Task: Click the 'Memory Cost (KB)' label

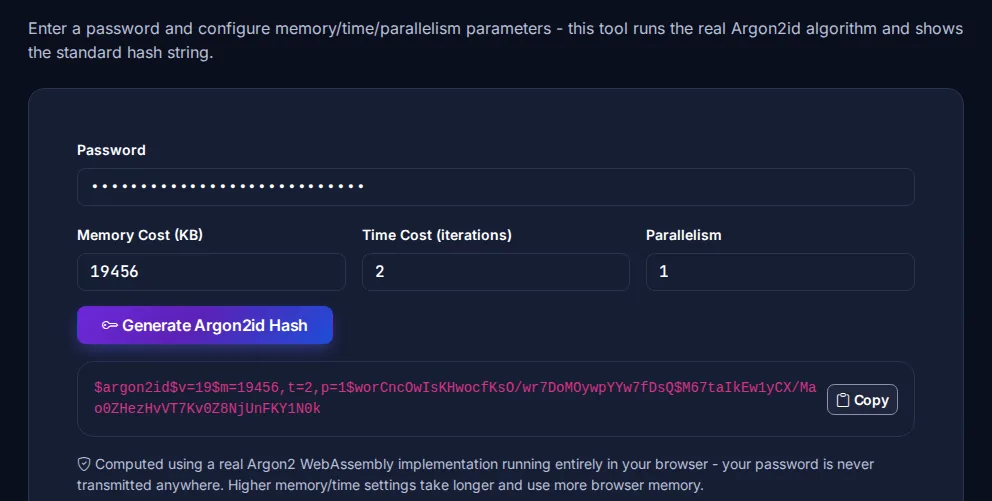Action: 140,235
